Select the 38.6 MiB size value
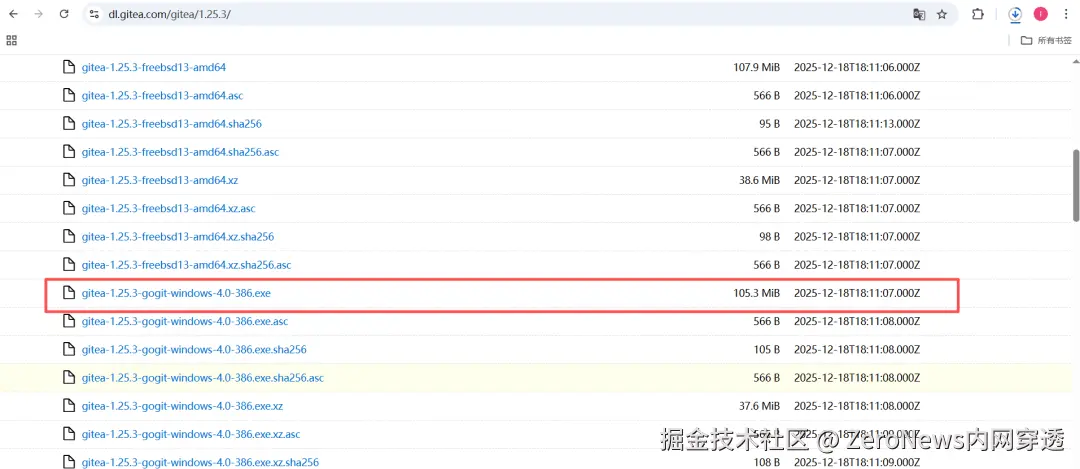1080x469 pixels. pyautogui.click(x=759, y=180)
